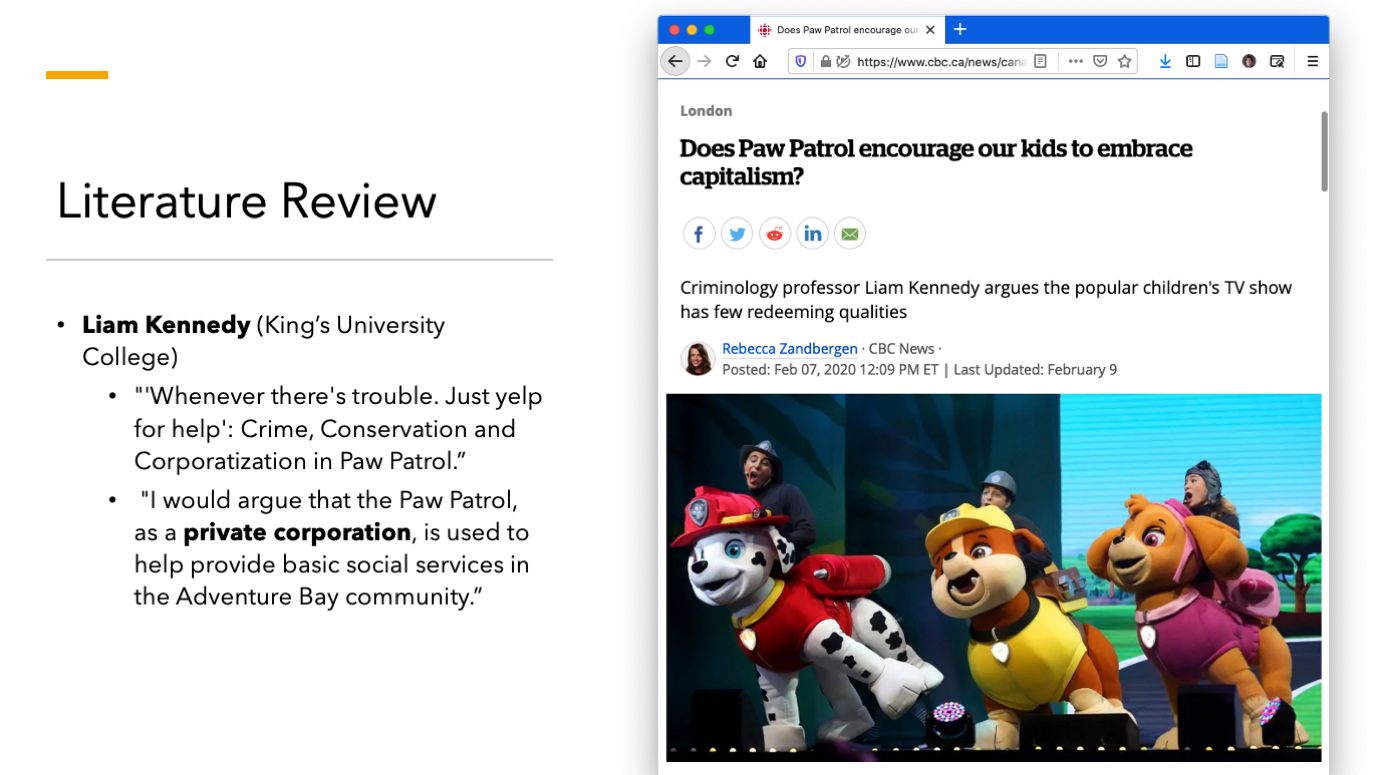Open the Firefox hamburger menu
This screenshot has height=775, width=1378.
pos(1313,61)
